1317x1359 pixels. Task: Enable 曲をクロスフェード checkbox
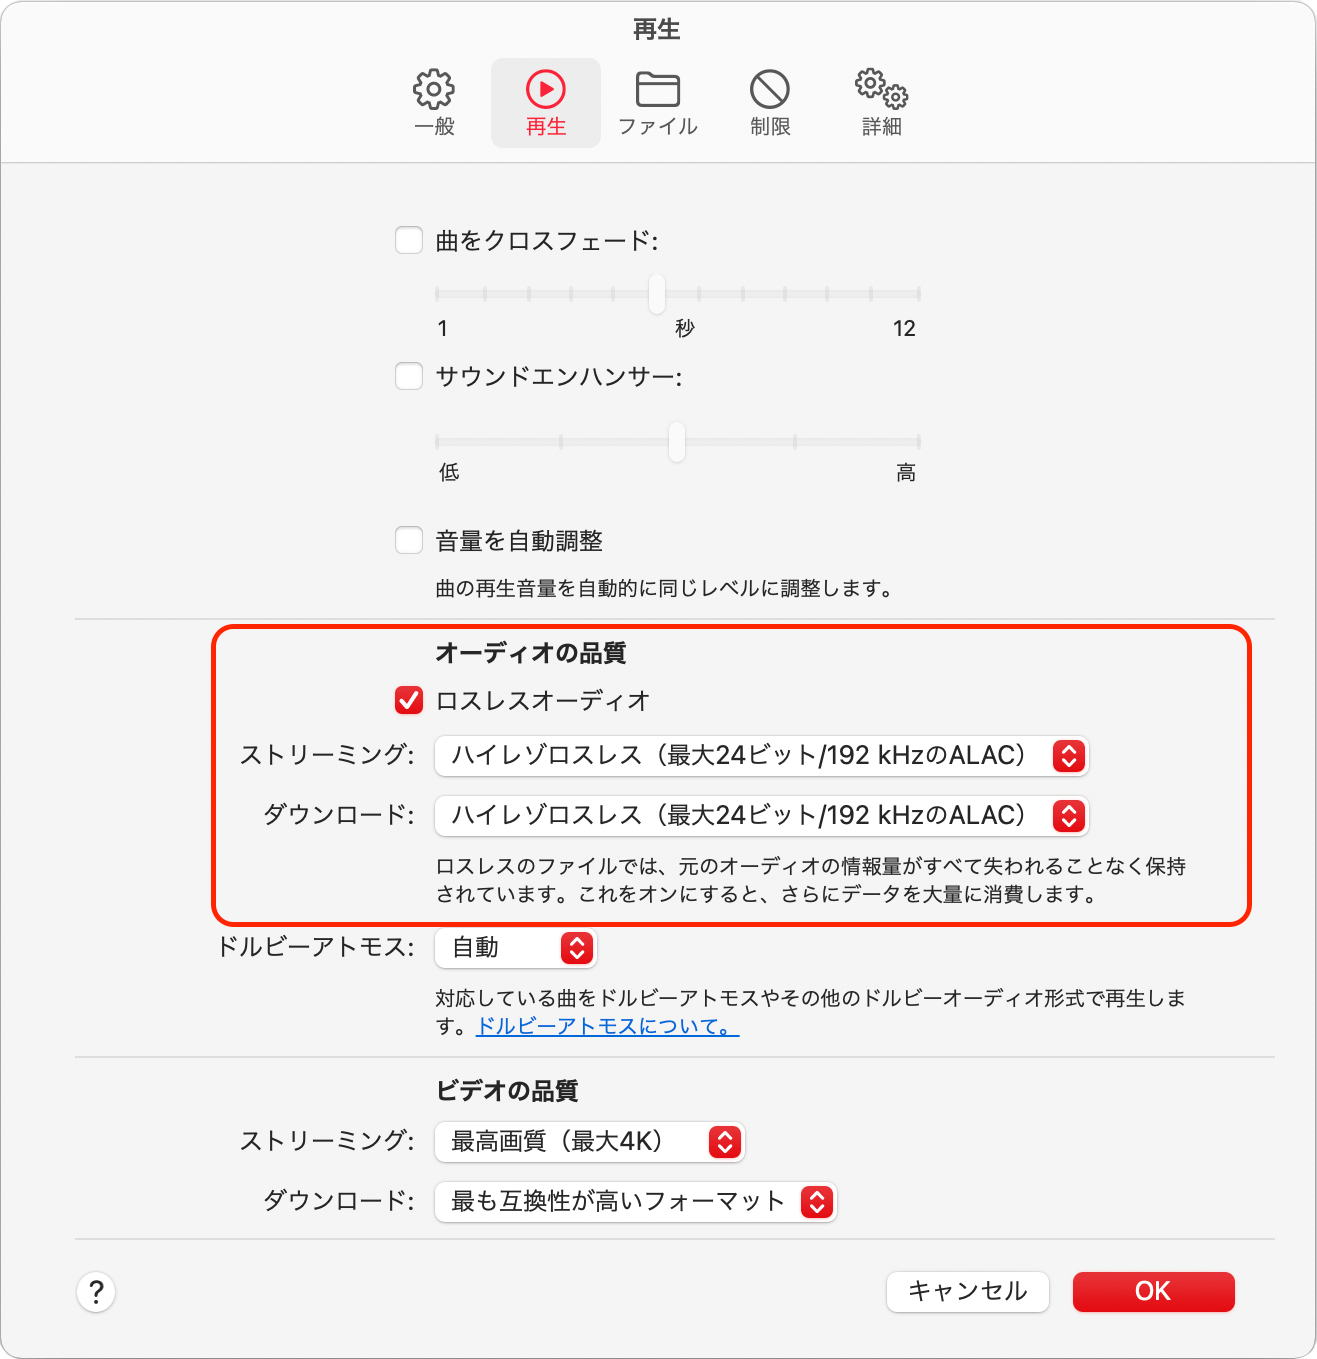point(409,240)
